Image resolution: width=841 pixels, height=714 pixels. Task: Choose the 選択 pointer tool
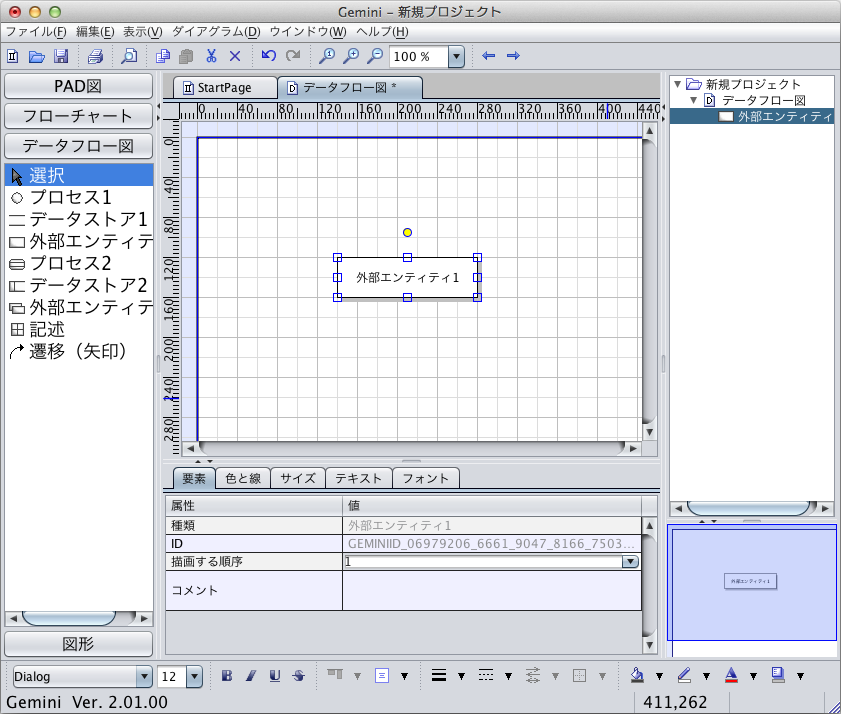pos(79,175)
